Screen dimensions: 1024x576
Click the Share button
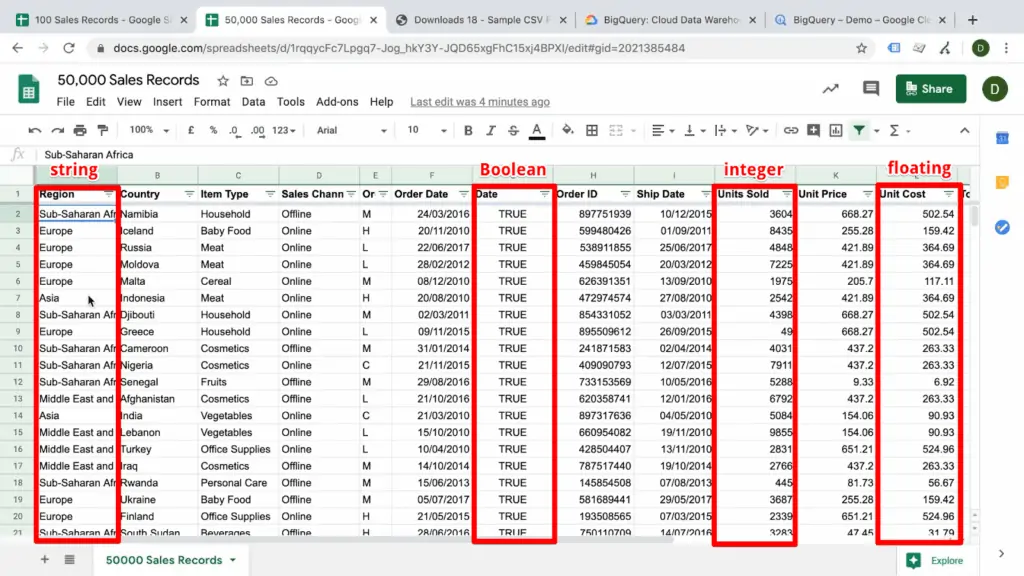(929, 88)
